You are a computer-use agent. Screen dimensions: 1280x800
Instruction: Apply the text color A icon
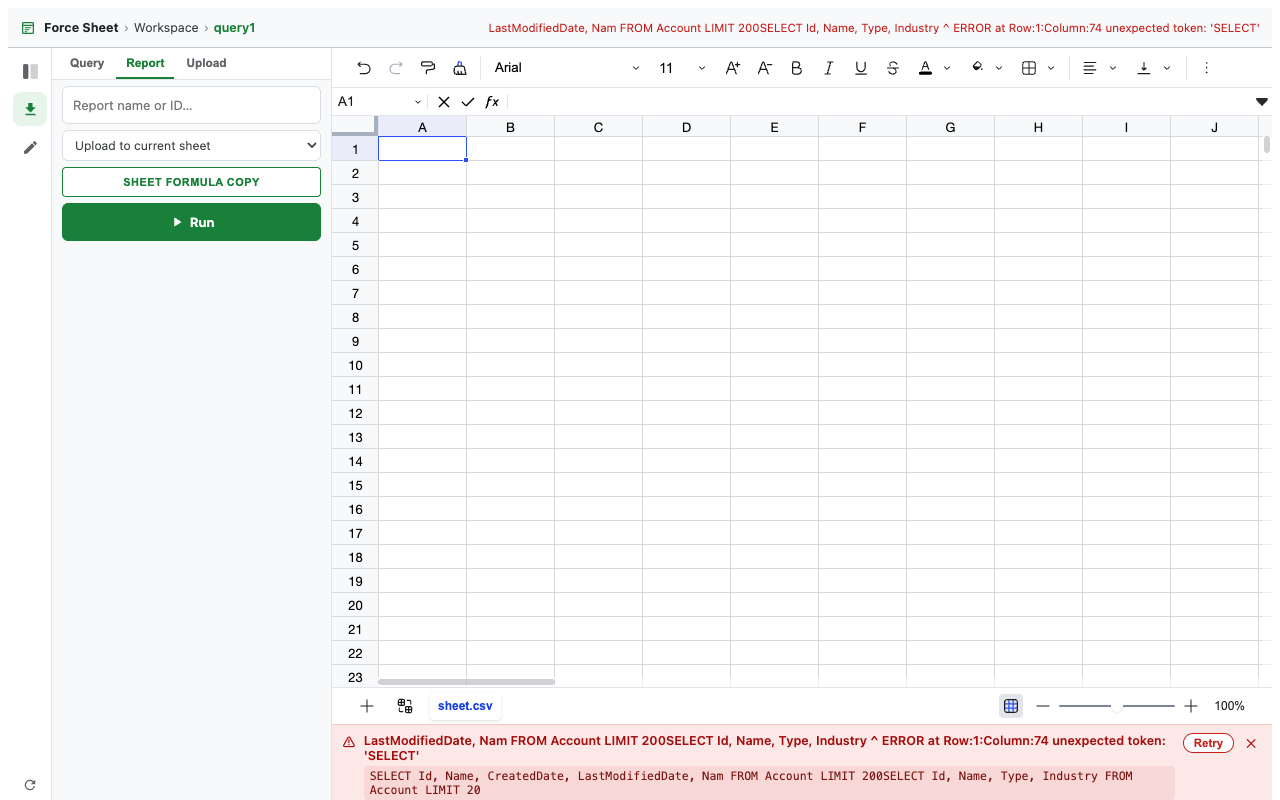(925, 68)
